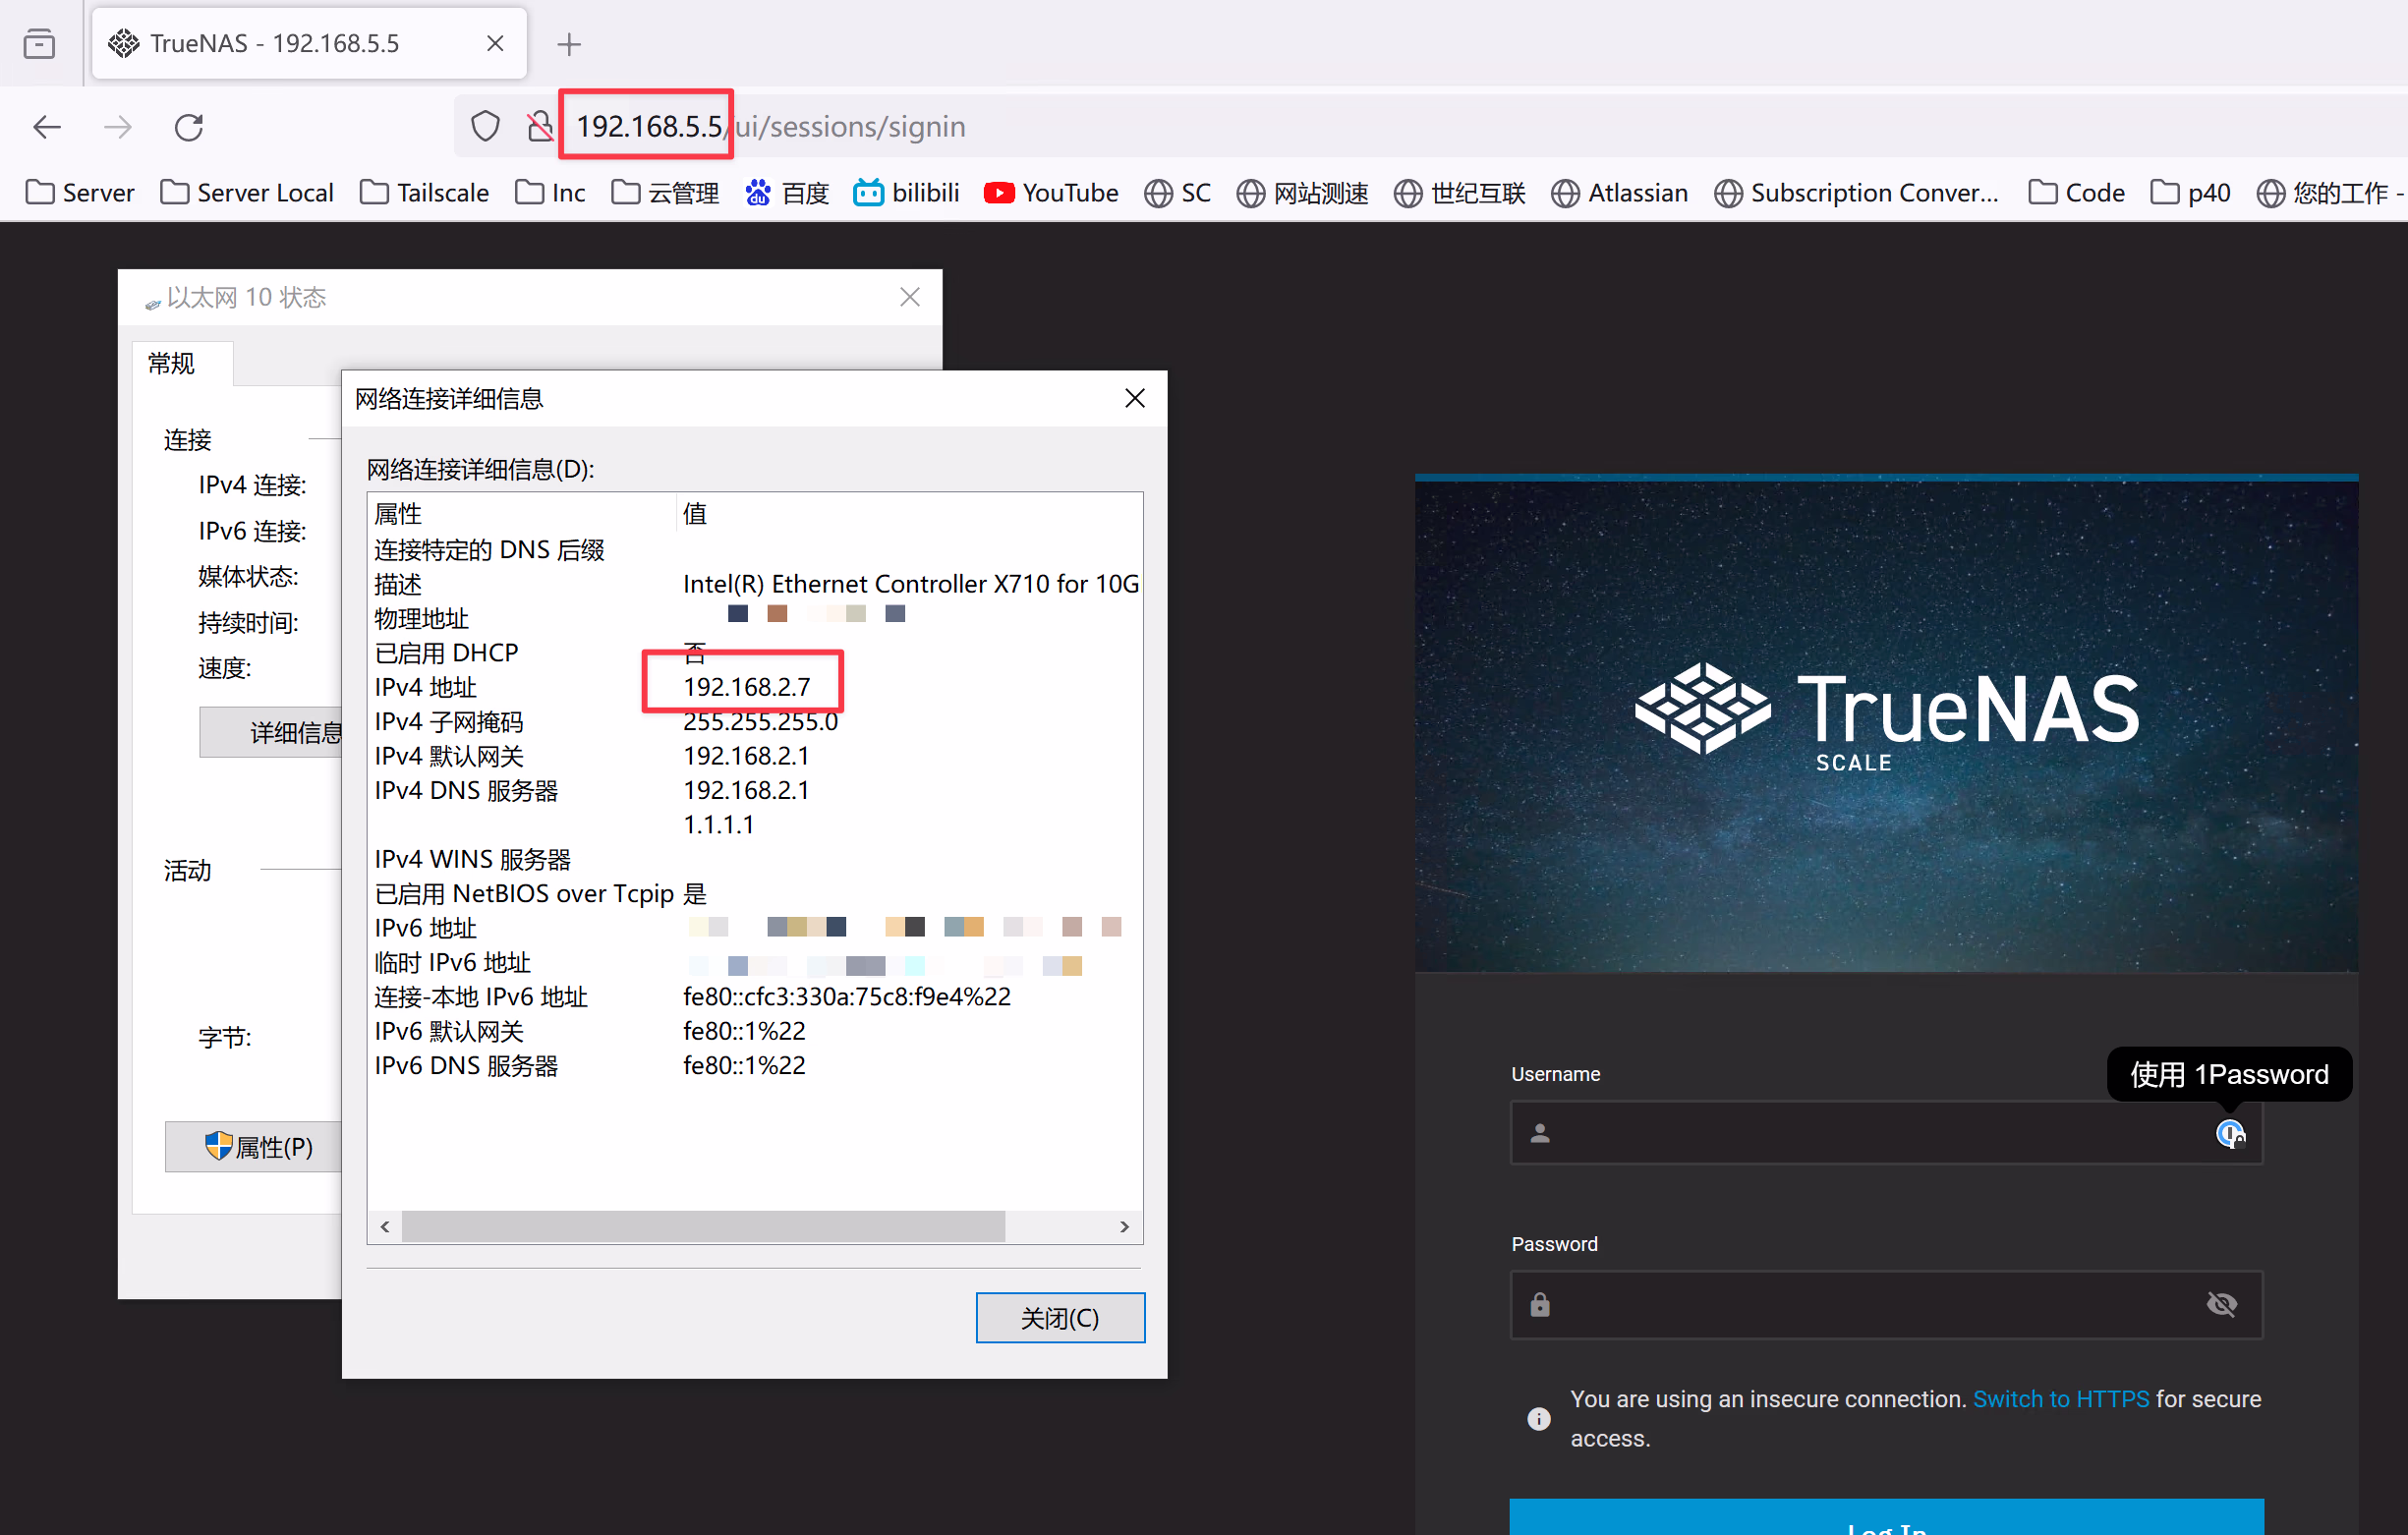Open the bilibili bookmark

906,192
